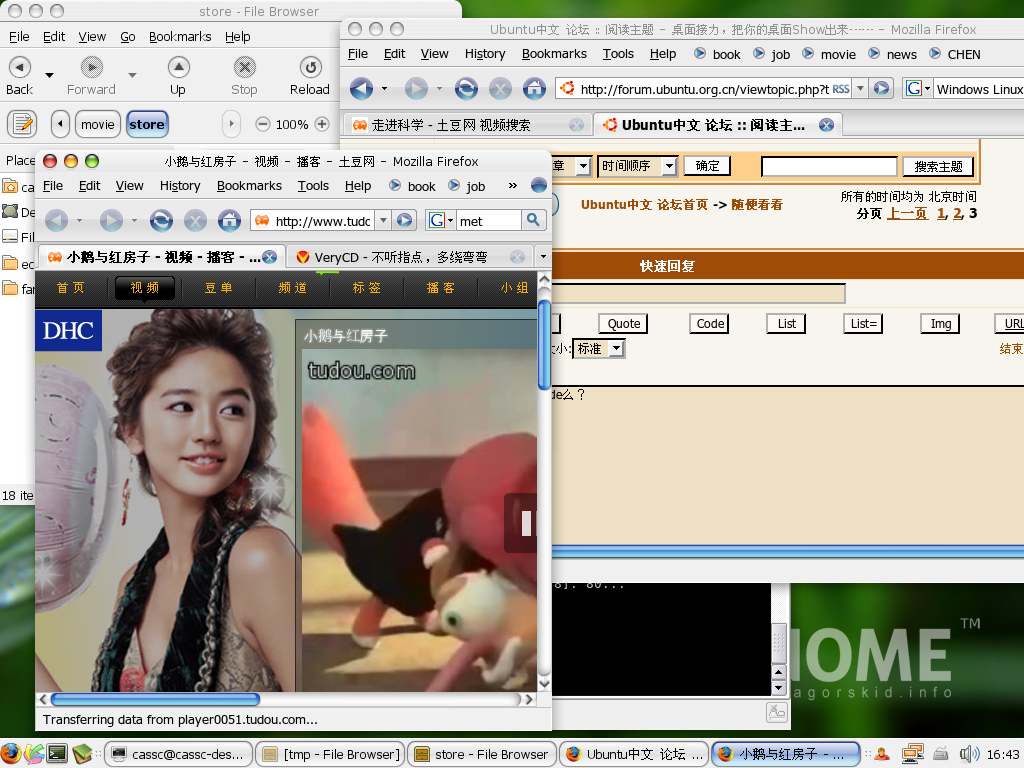Click Back arrow in the tudou Firefox window
Screen dimensions: 1024x768
(x=56, y=221)
